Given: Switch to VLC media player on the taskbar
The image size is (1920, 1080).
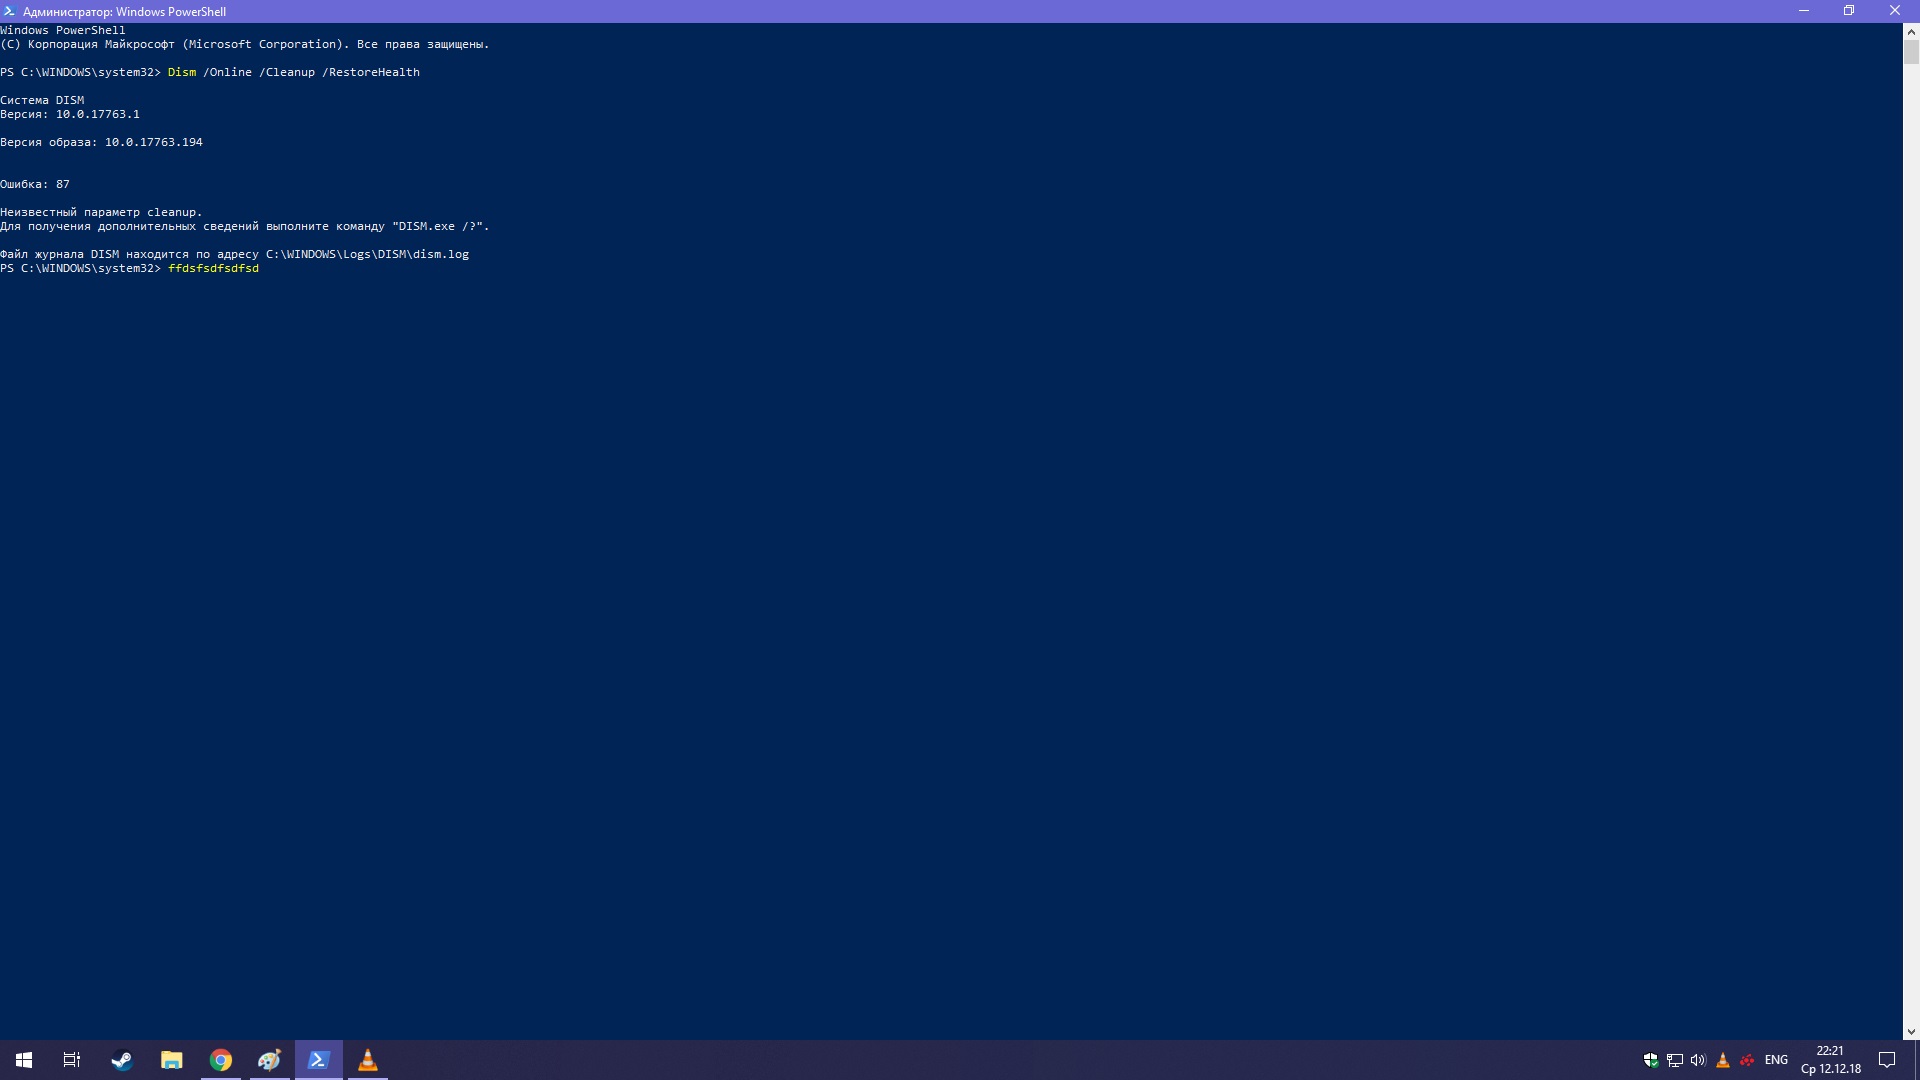Looking at the screenshot, I should tap(368, 1060).
